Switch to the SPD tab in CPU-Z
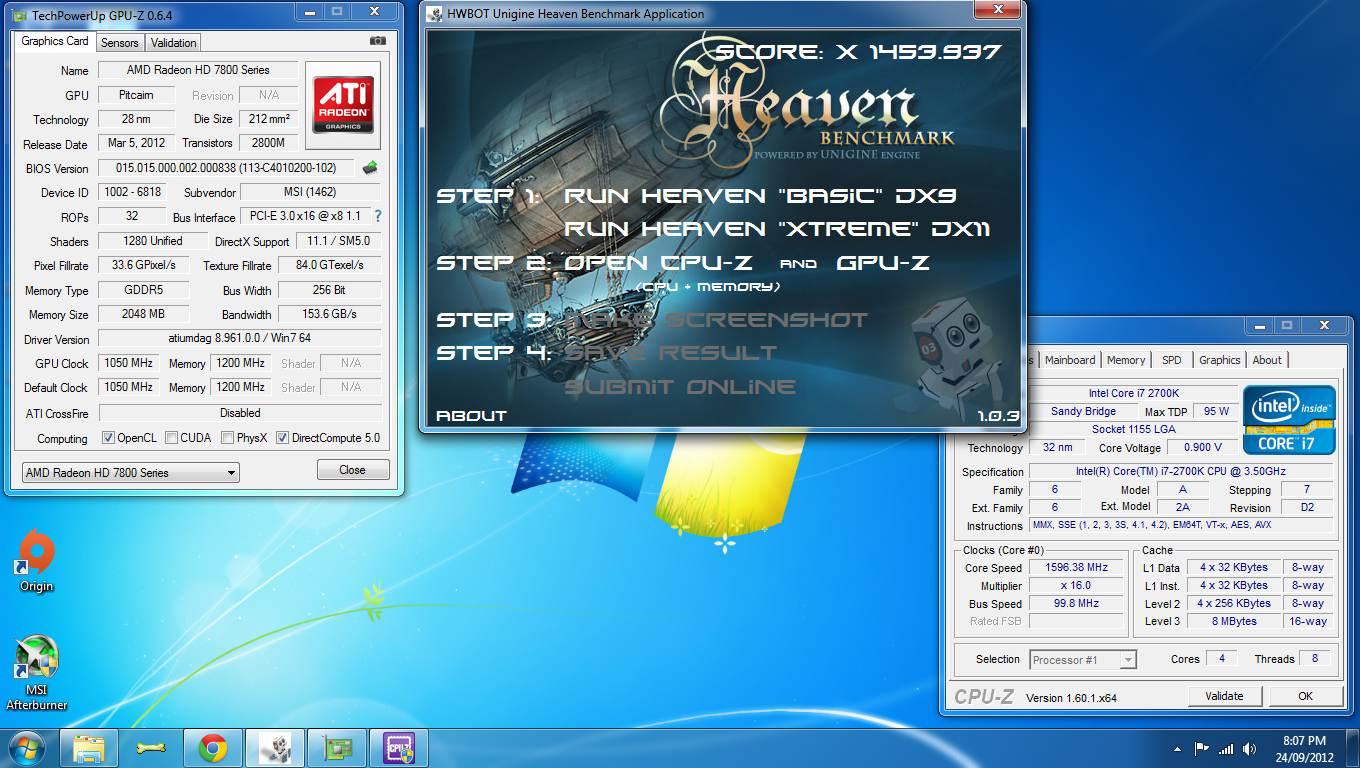This screenshot has height=768, width=1360. point(1172,360)
